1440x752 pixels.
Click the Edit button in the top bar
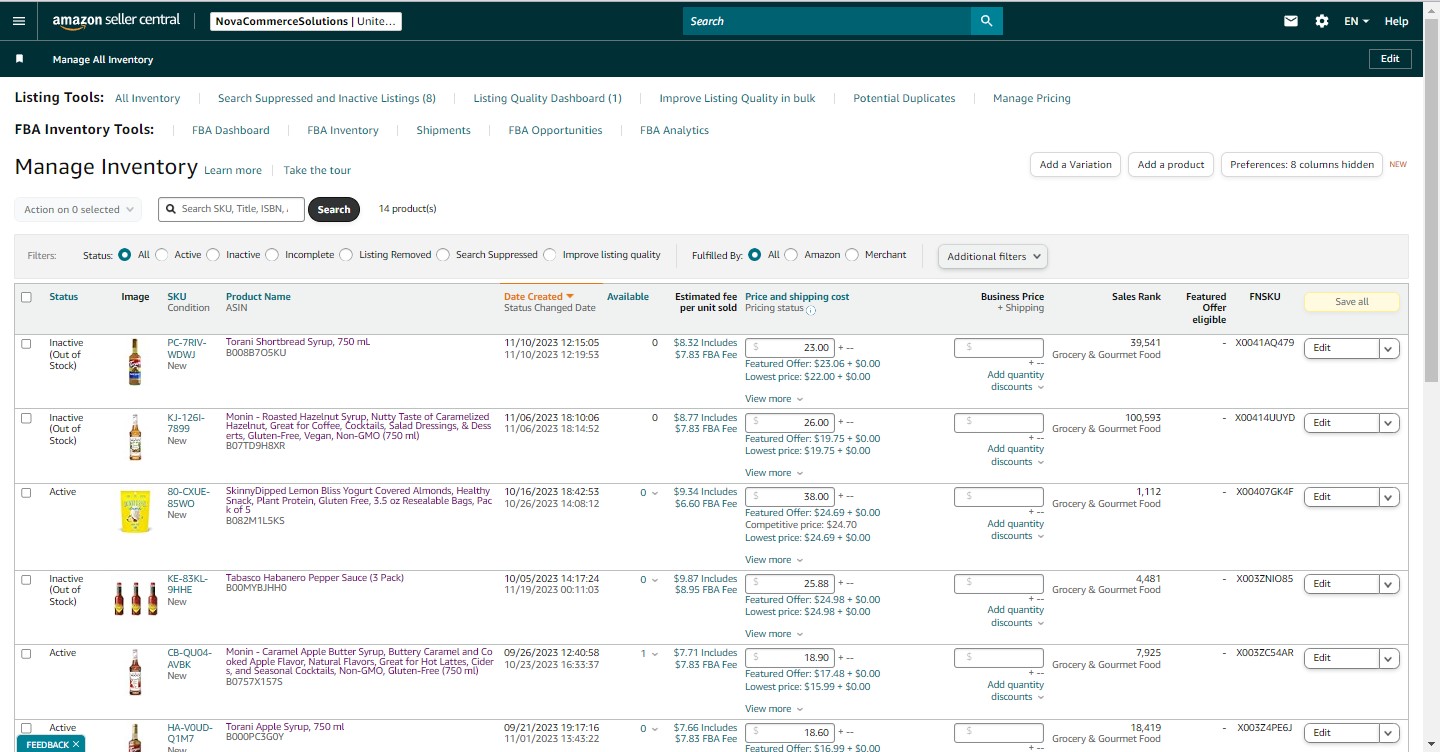(x=1390, y=59)
